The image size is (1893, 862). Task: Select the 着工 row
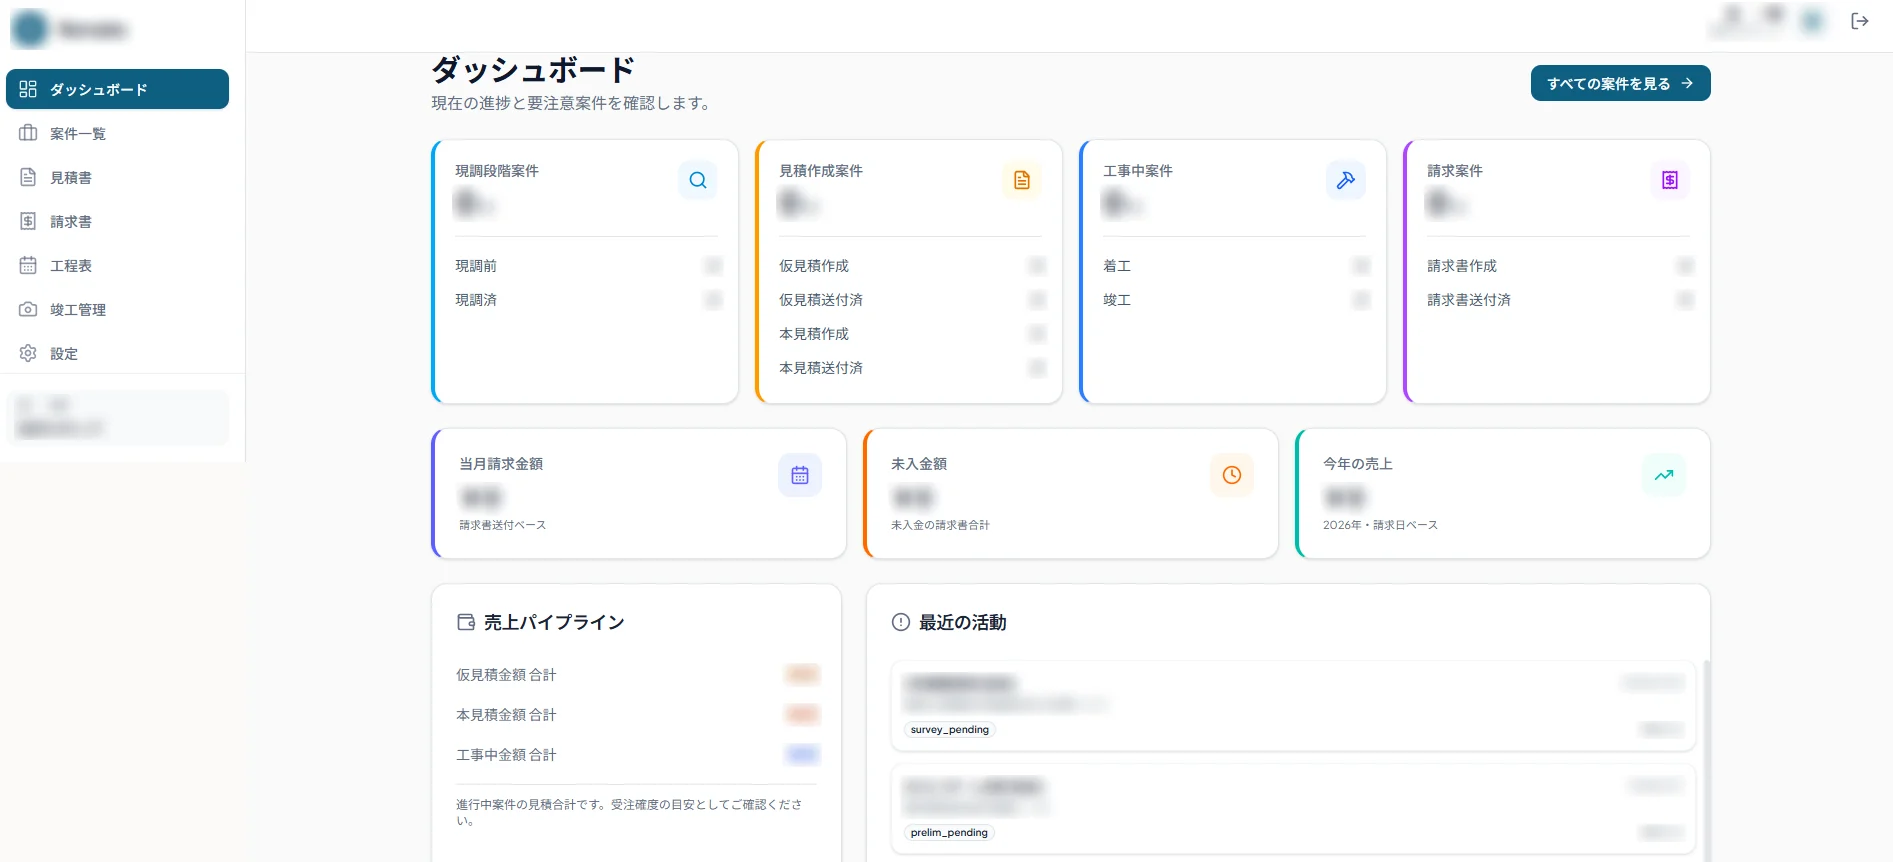point(1236,266)
